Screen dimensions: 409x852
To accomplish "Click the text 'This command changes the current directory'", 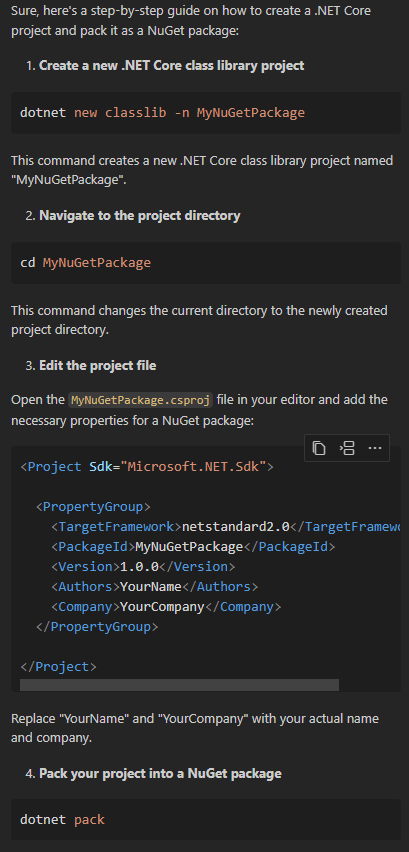I will point(199,320).
